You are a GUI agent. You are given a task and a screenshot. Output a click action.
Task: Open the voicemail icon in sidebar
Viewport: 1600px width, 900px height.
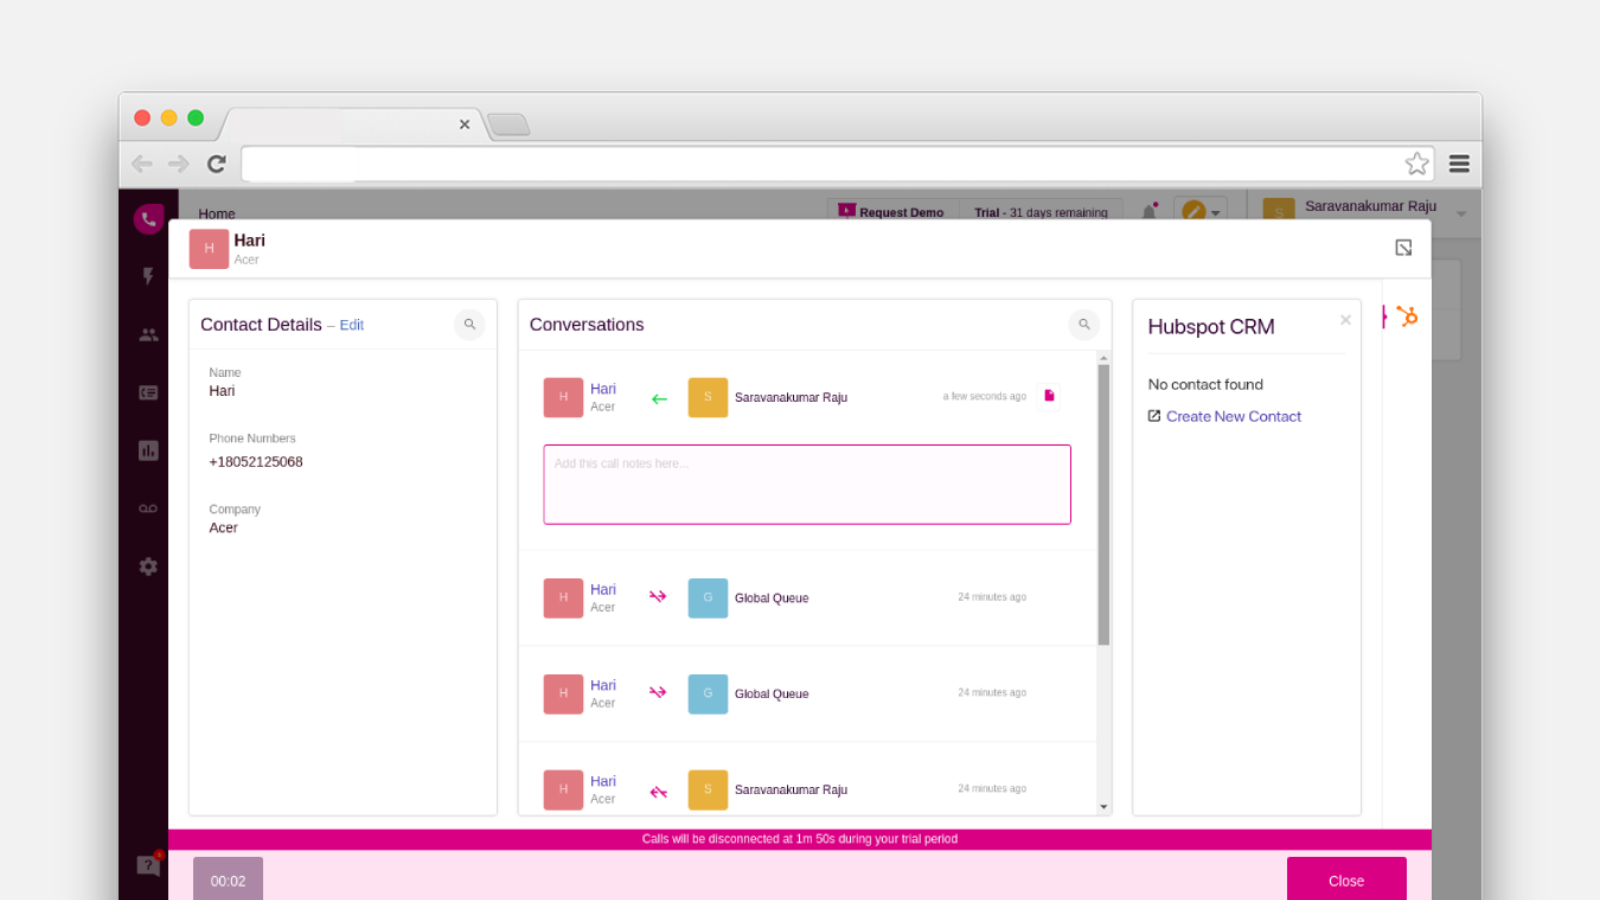tap(148, 508)
